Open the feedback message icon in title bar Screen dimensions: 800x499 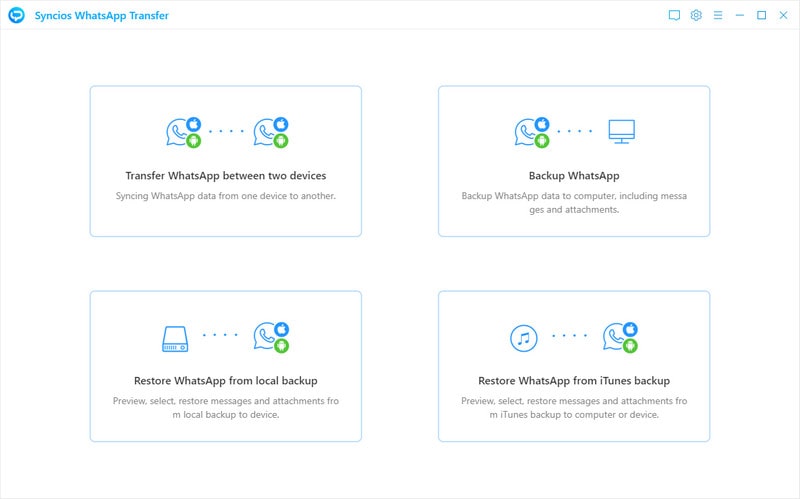[x=674, y=15]
